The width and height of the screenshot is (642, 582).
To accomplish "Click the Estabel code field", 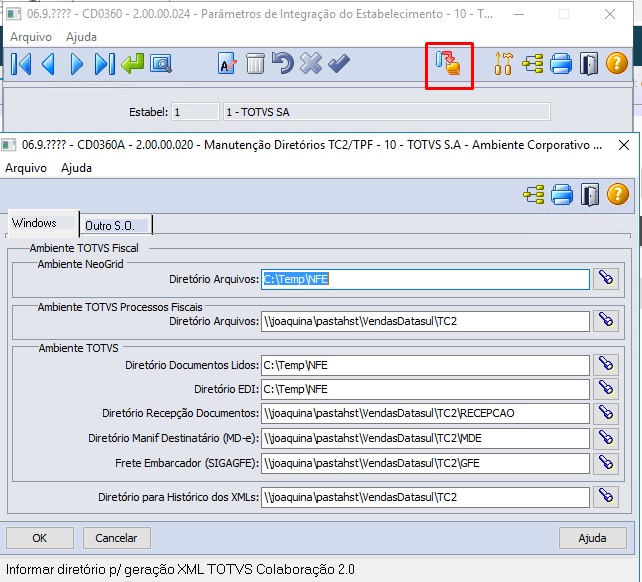I will pos(195,112).
